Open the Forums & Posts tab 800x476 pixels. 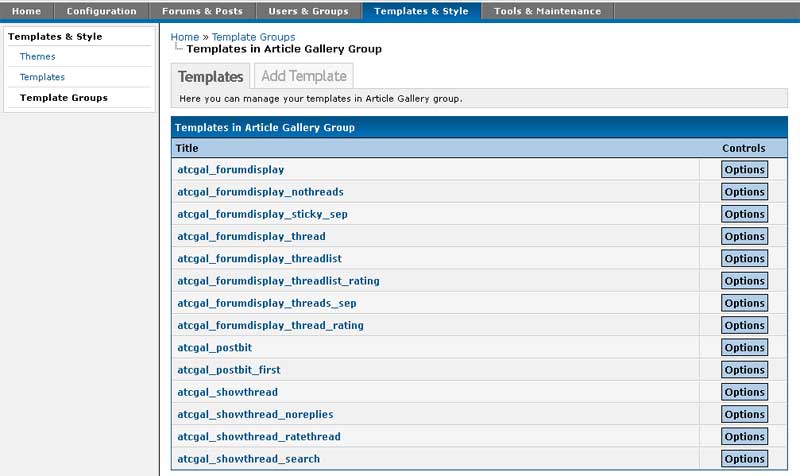(x=203, y=11)
